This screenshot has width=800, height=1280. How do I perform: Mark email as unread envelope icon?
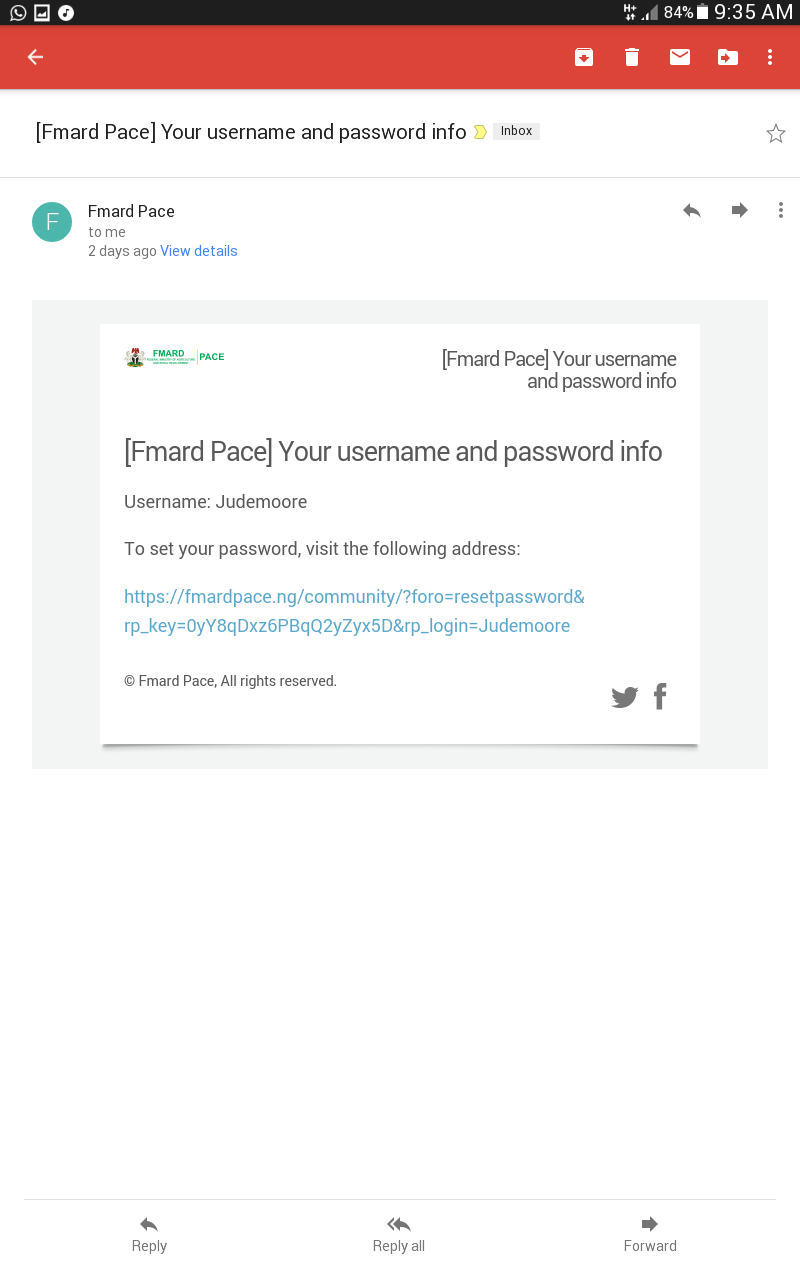click(x=680, y=57)
